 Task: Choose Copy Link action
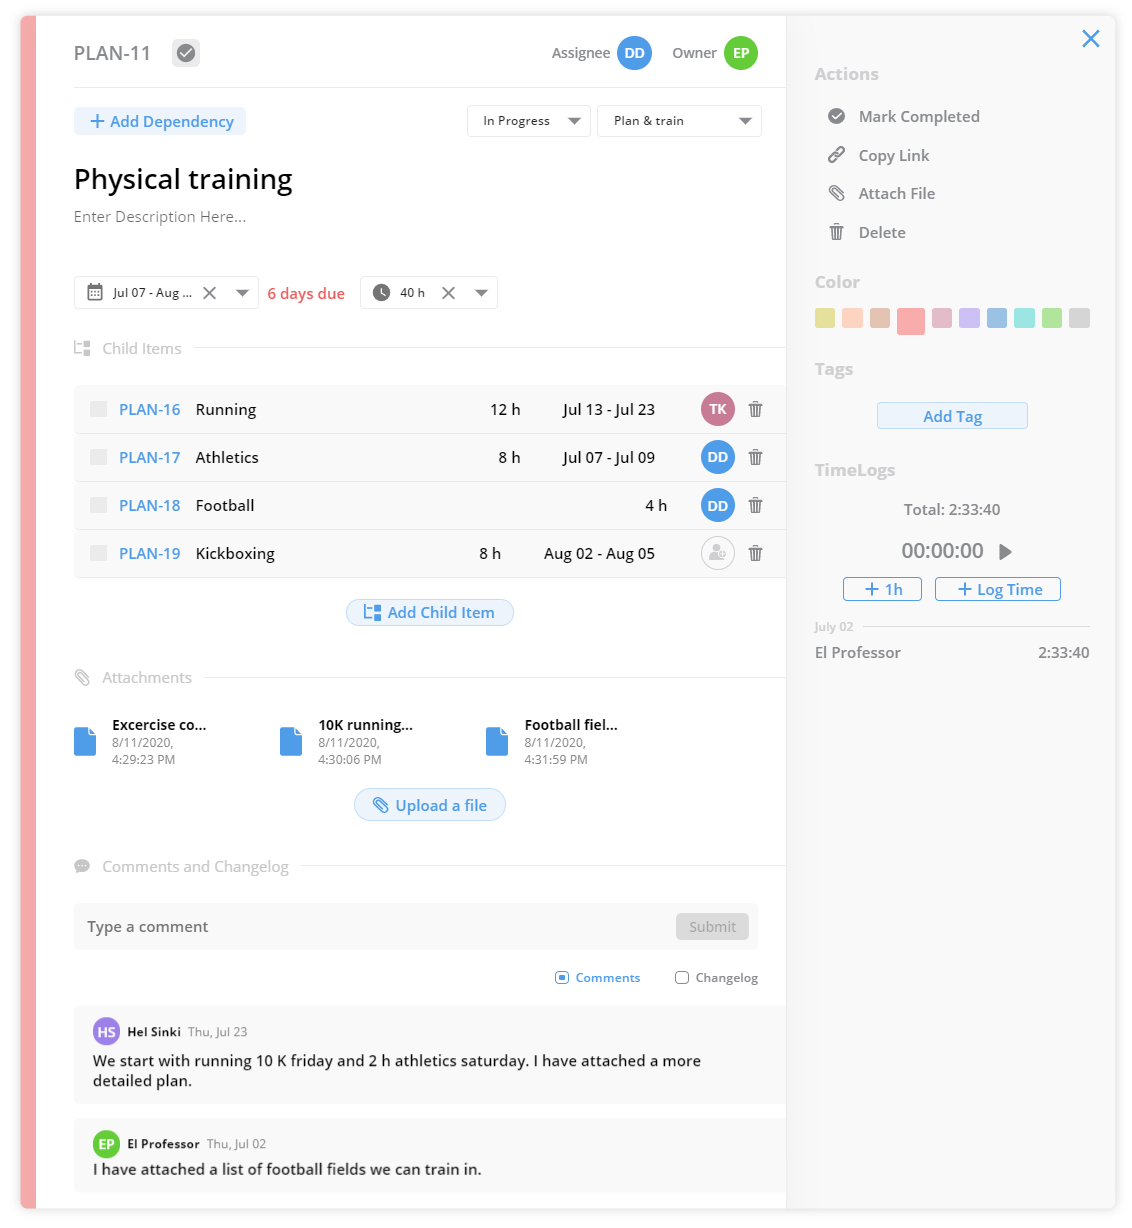pos(879,155)
